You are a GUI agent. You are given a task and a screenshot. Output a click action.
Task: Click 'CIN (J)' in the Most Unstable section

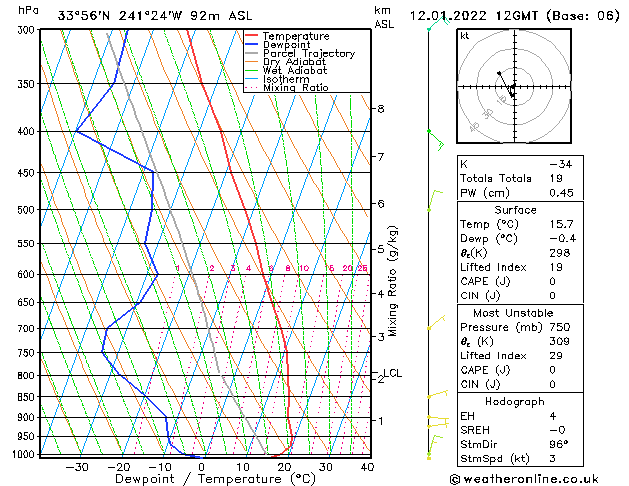[x=480, y=385]
